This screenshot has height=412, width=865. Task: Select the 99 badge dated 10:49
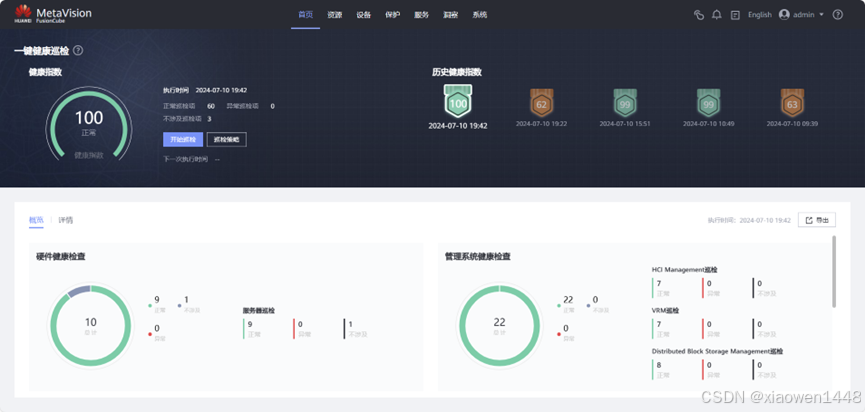[708, 102]
